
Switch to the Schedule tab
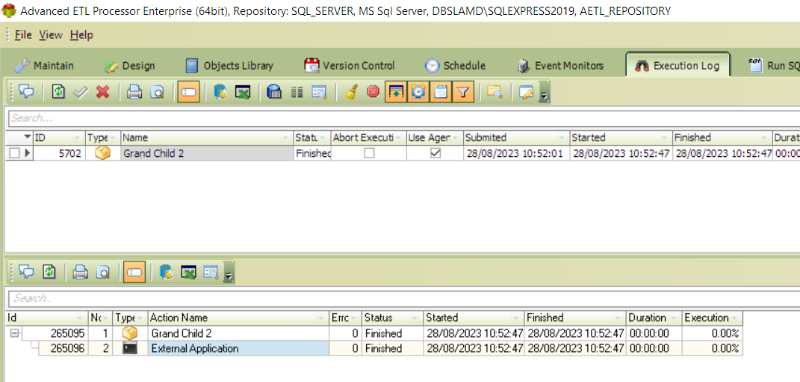click(456, 66)
